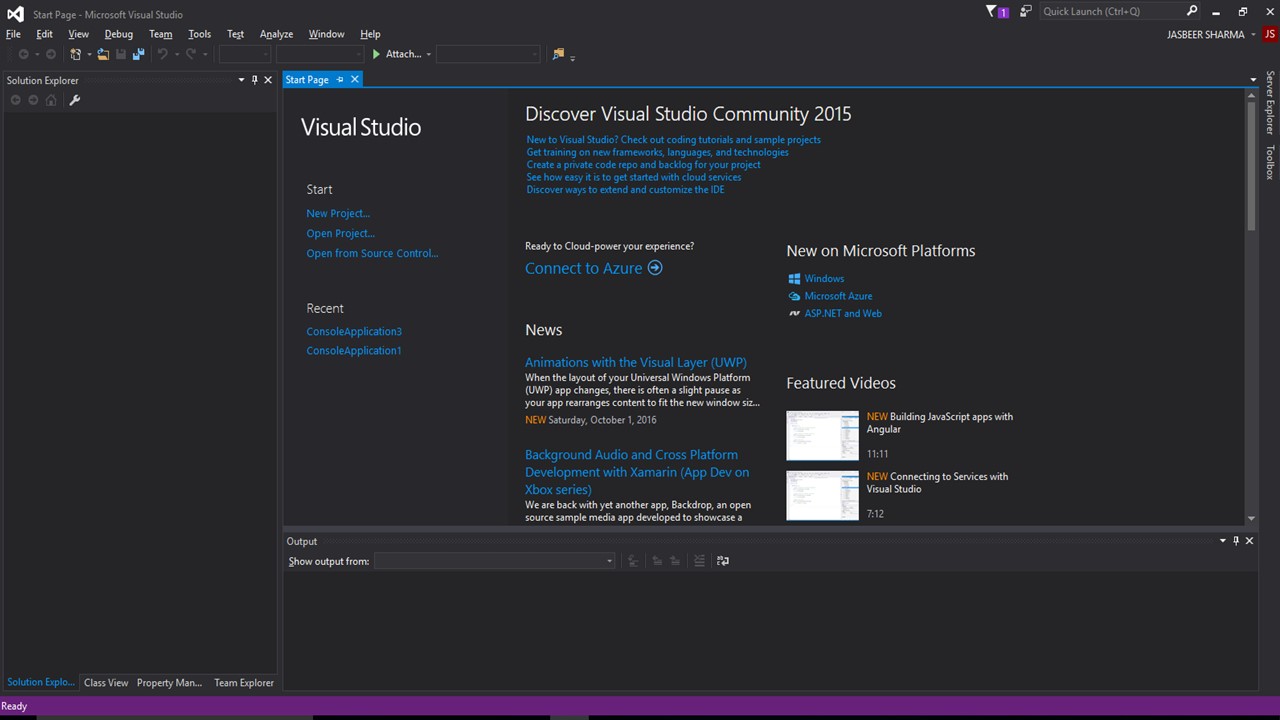Image resolution: width=1280 pixels, height=720 pixels.
Task: Open the Debug menu
Action: 119,34
